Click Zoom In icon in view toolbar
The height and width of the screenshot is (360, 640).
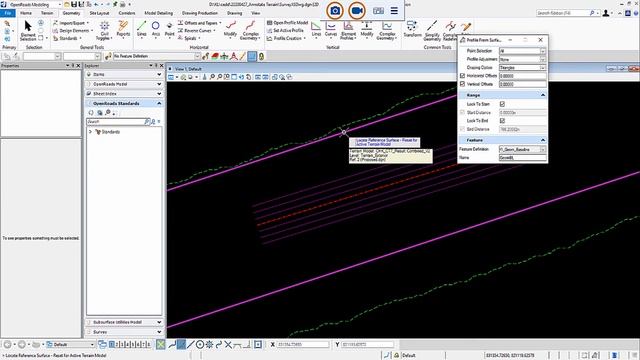(212, 77)
